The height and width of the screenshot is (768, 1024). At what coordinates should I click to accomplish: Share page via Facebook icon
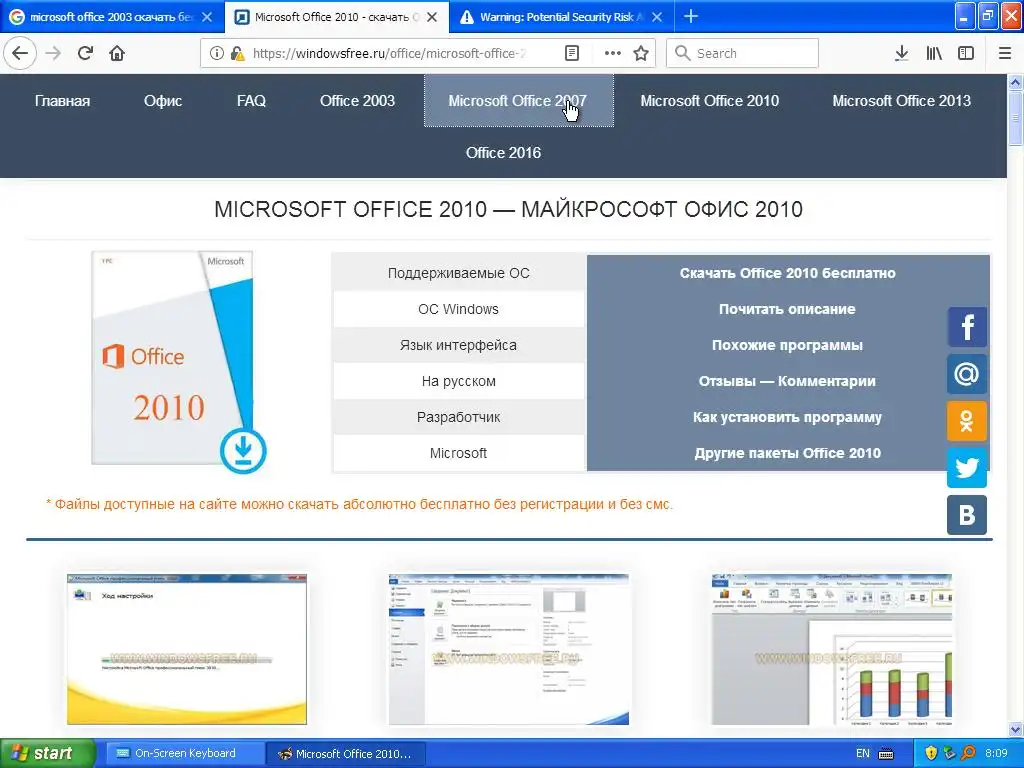[967, 327]
